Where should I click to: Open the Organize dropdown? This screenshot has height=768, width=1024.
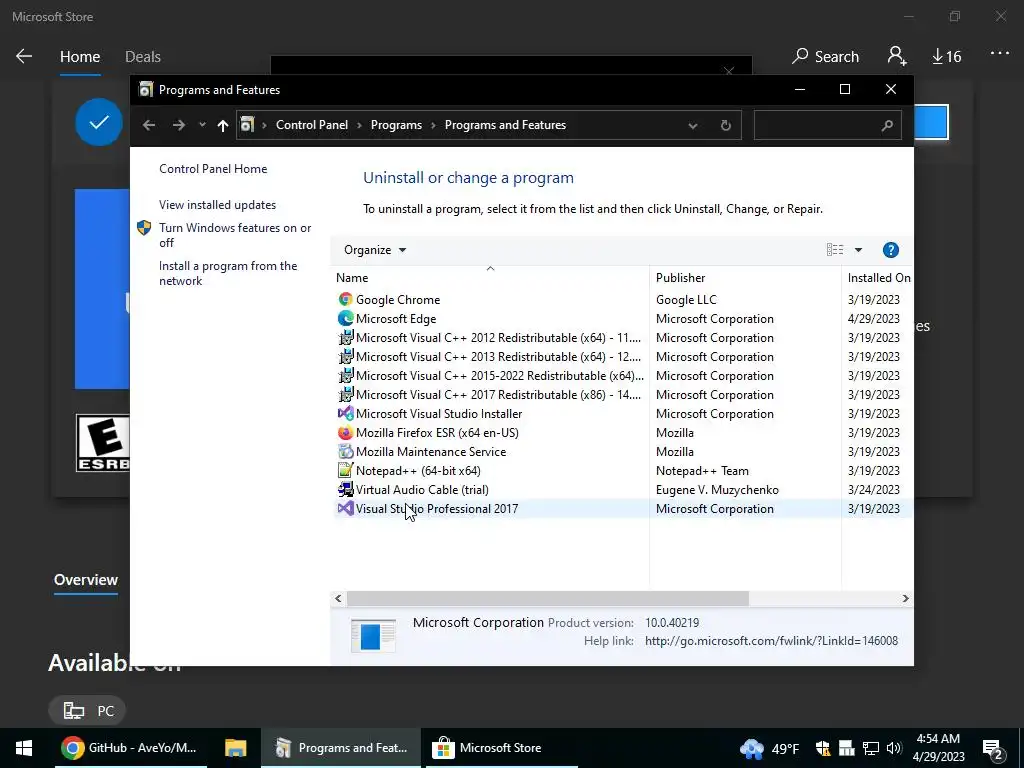(x=375, y=250)
